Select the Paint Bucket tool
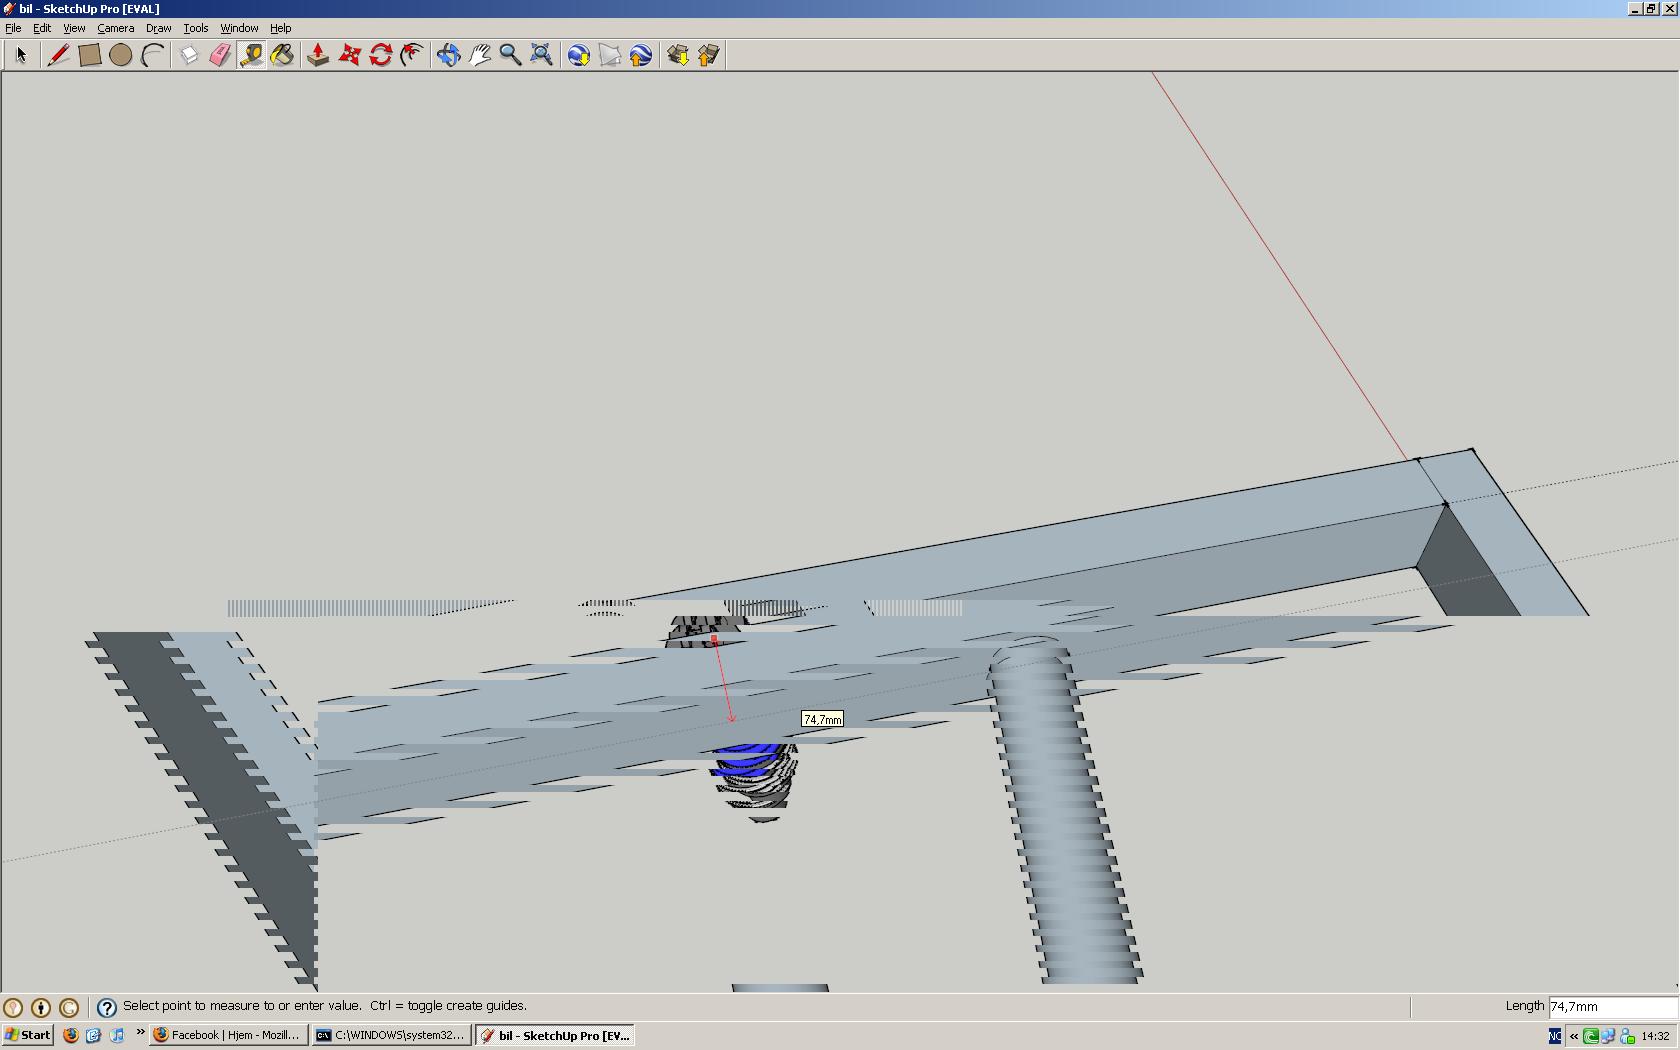Screen dimensions: 1680x1050 [x=282, y=55]
